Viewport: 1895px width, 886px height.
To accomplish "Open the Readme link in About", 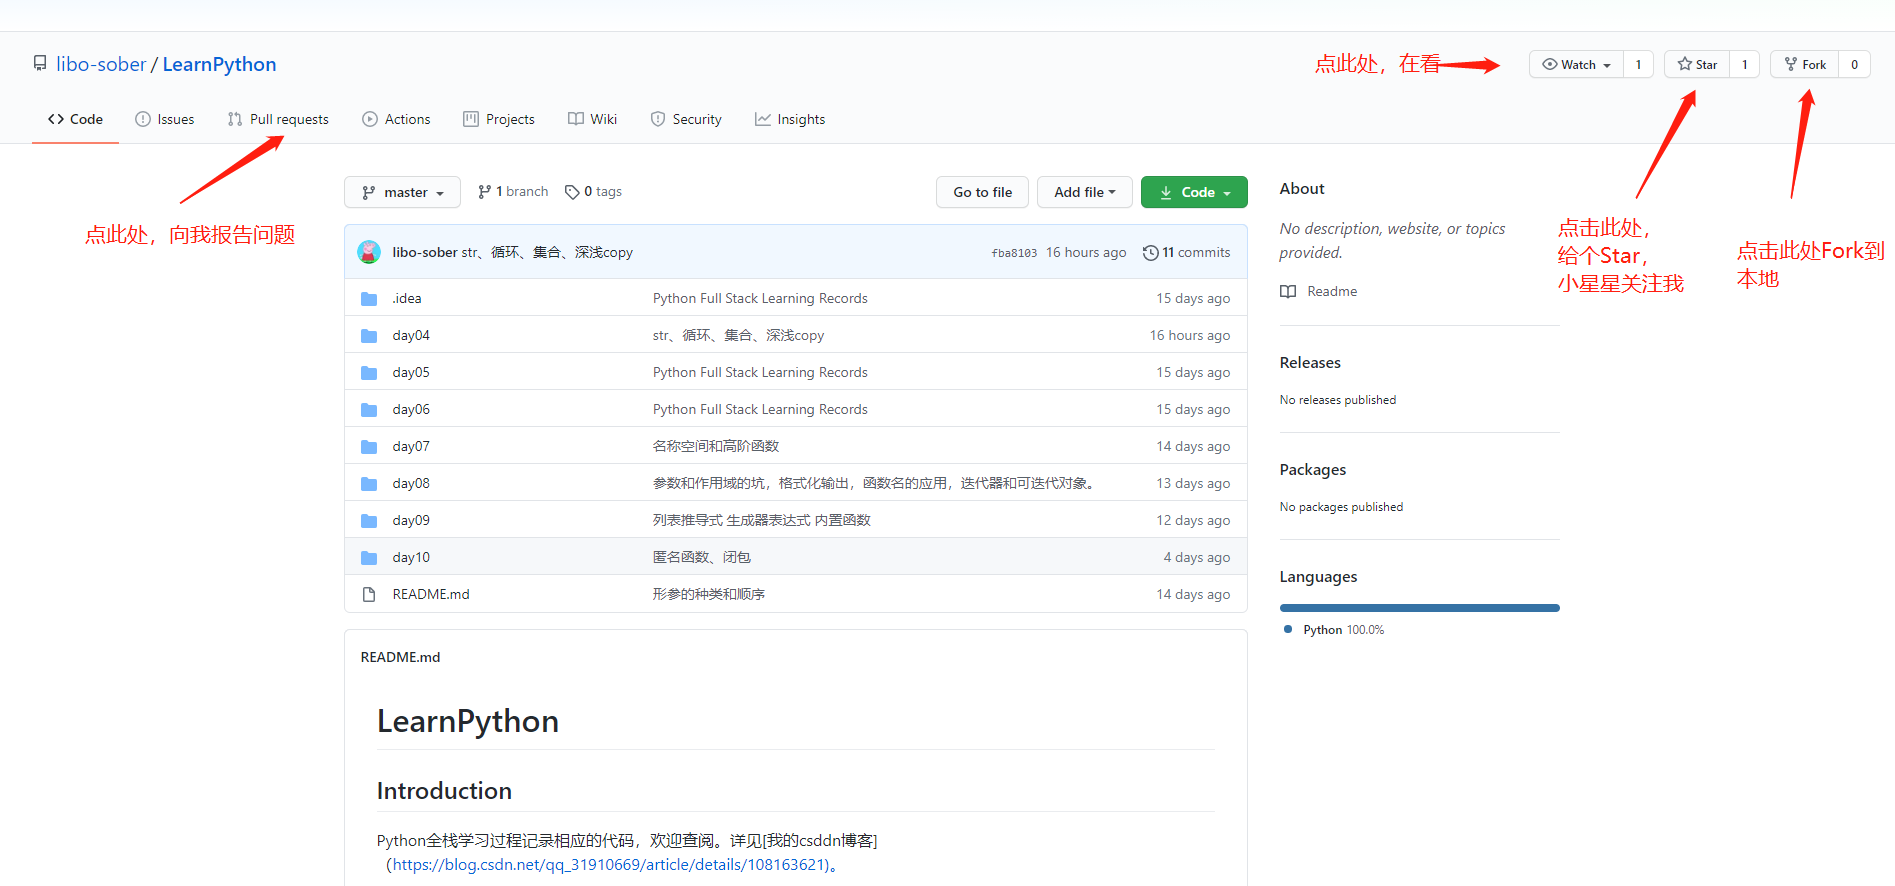I will tap(1319, 292).
